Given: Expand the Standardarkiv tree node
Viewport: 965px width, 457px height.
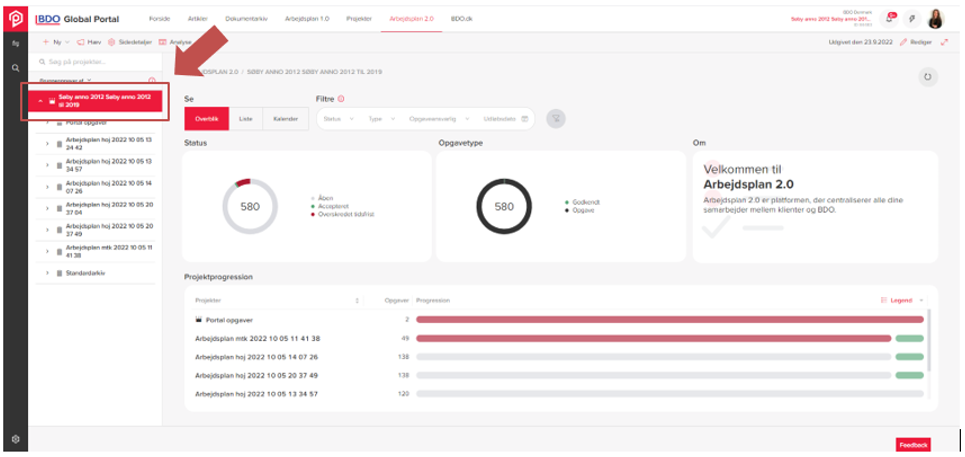Looking at the screenshot, I should 47,272.
